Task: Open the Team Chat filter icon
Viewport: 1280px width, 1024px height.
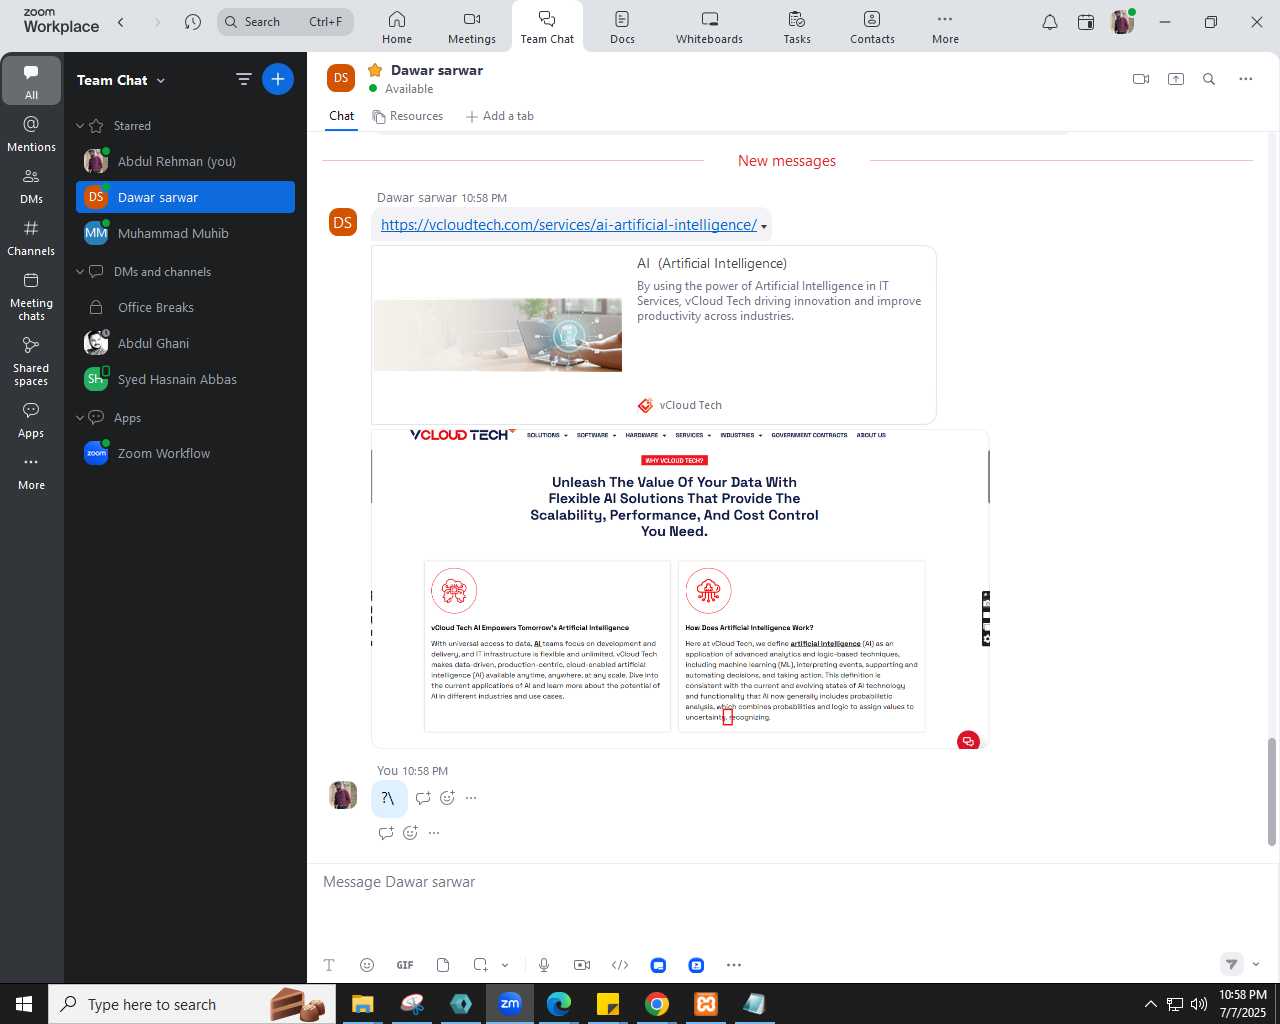Action: coord(243,79)
